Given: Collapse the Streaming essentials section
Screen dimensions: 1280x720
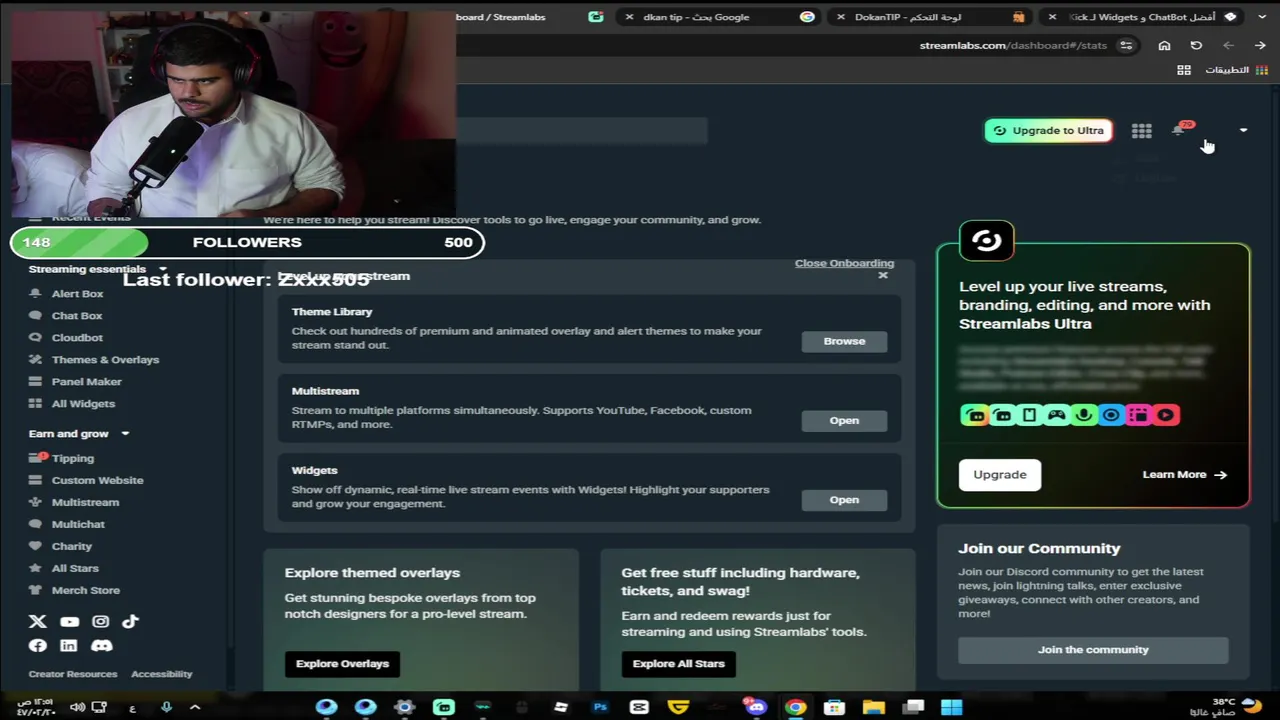Looking at the screenshot, I should (163, 269).
